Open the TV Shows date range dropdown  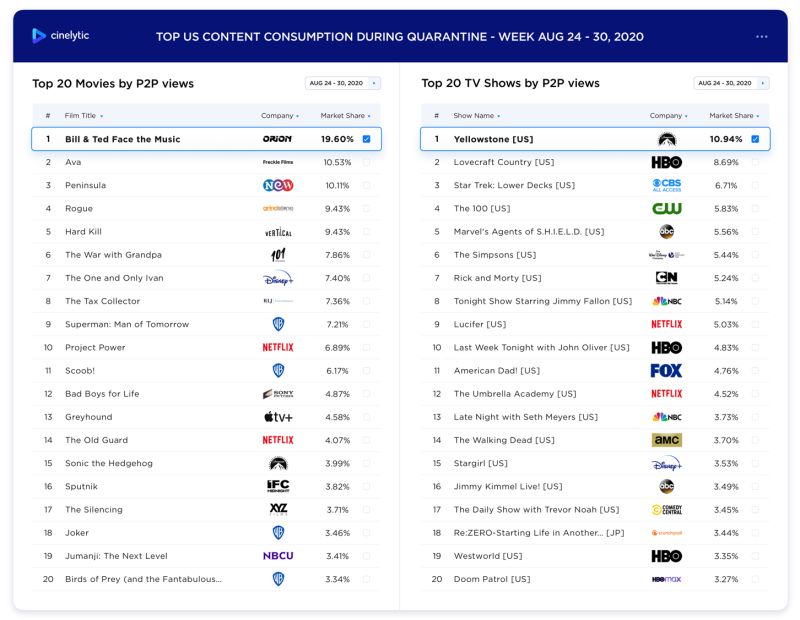(x=732, y=83)
